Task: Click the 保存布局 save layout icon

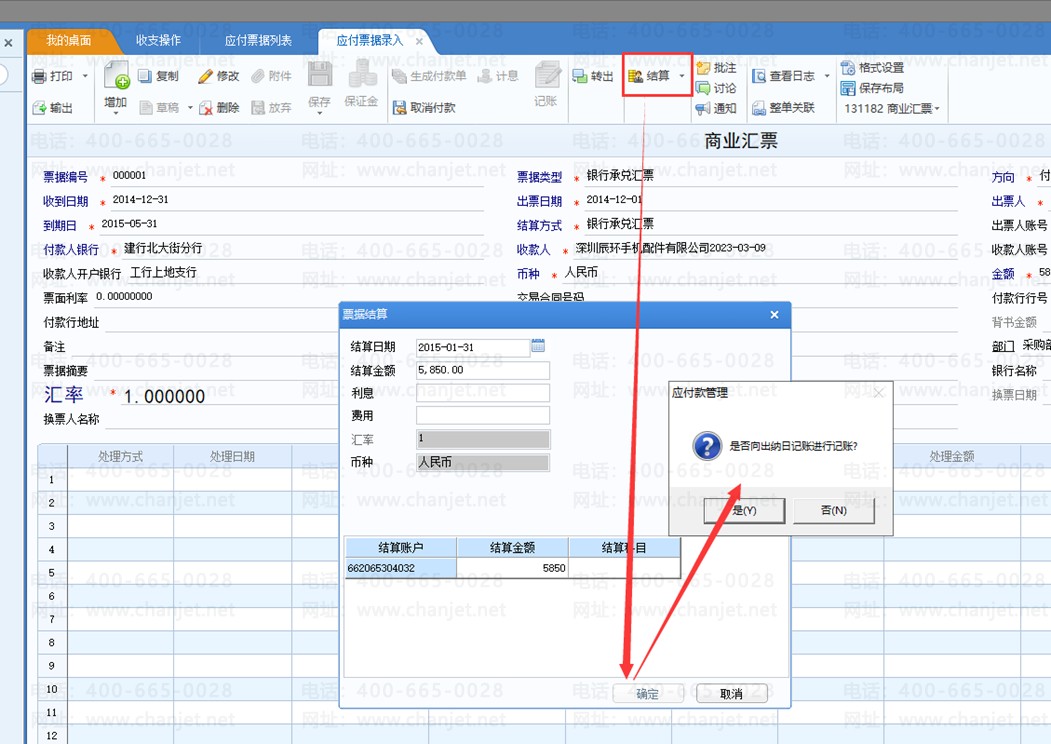Action: (848, 88)
